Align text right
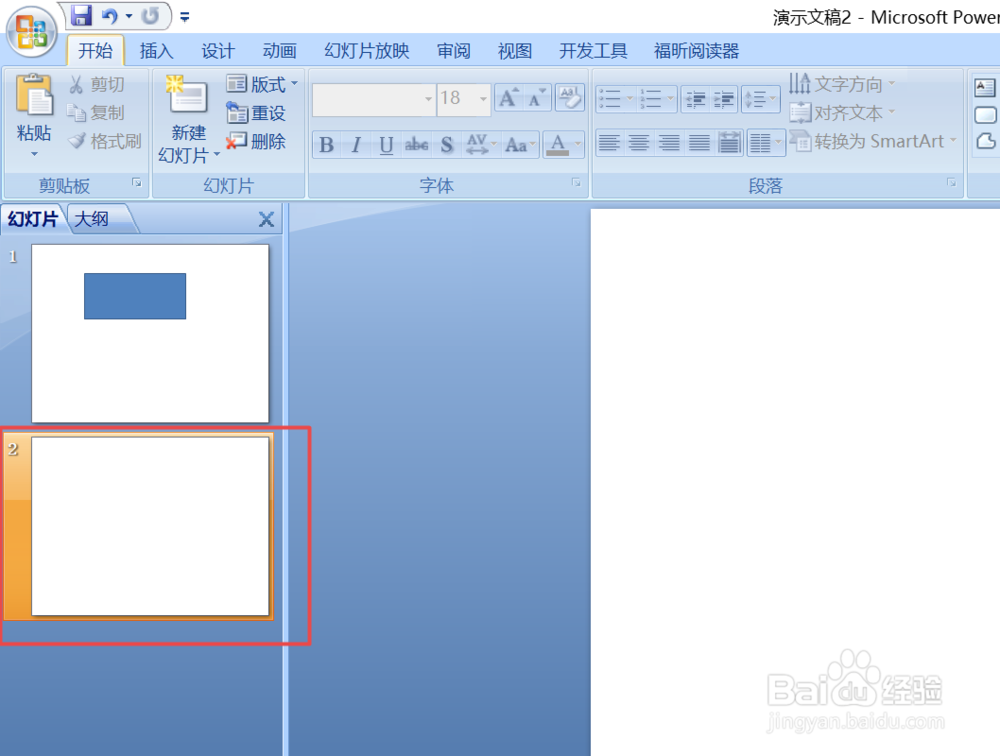This screenshot has height=756, width=1000. point(669,142)
